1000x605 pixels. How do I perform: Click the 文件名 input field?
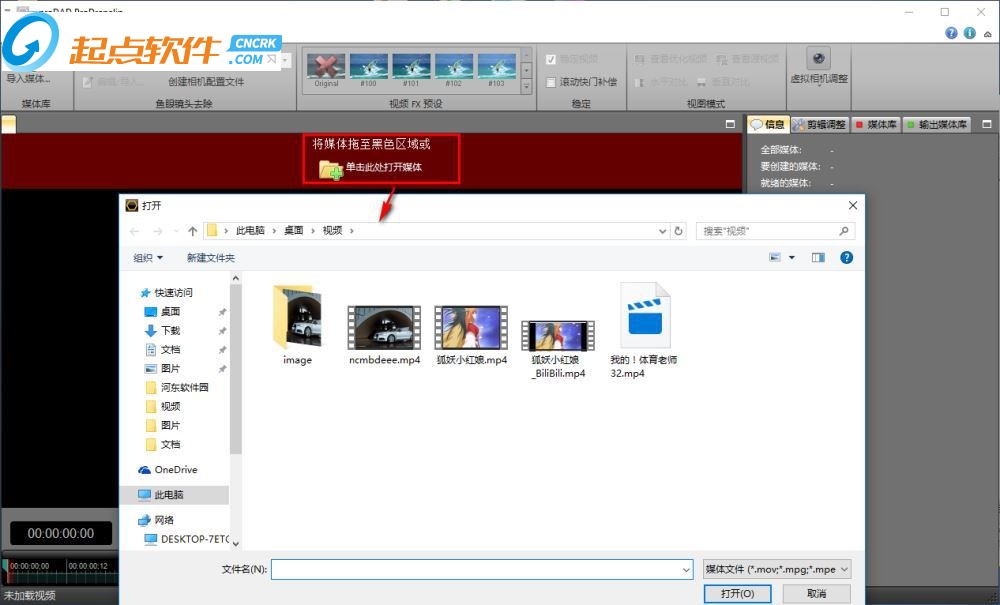click(x=482, y=569)
